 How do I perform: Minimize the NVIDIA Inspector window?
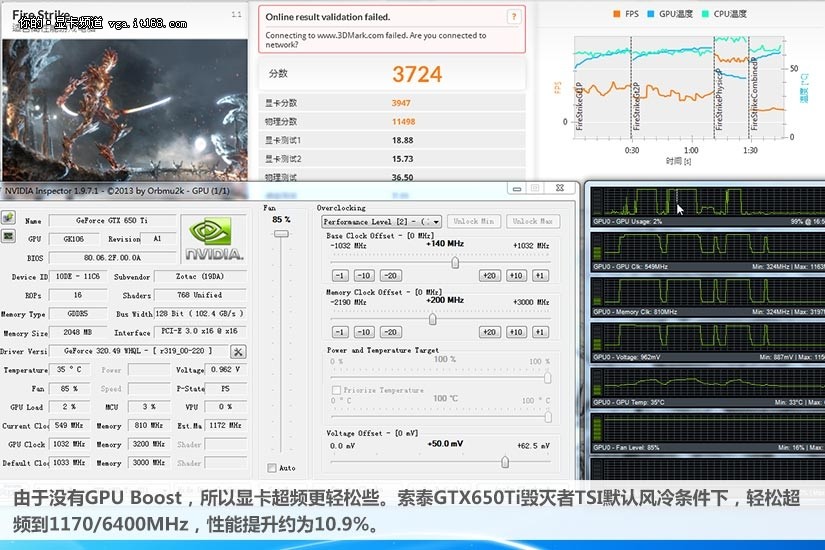click(x=517, y=188)
